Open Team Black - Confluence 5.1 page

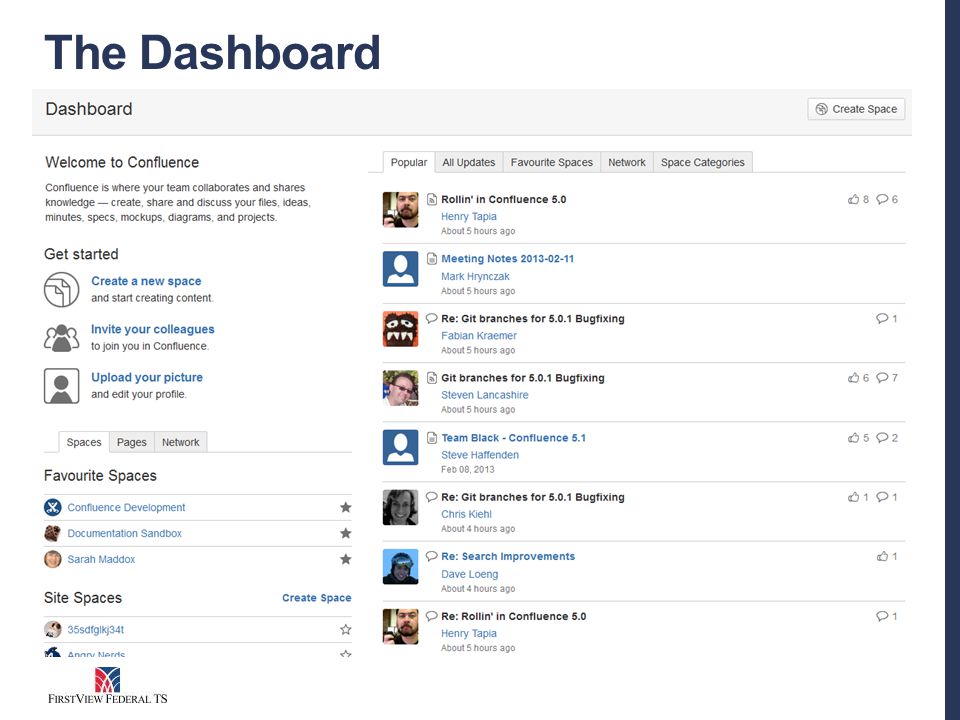[x=514, y=438]
